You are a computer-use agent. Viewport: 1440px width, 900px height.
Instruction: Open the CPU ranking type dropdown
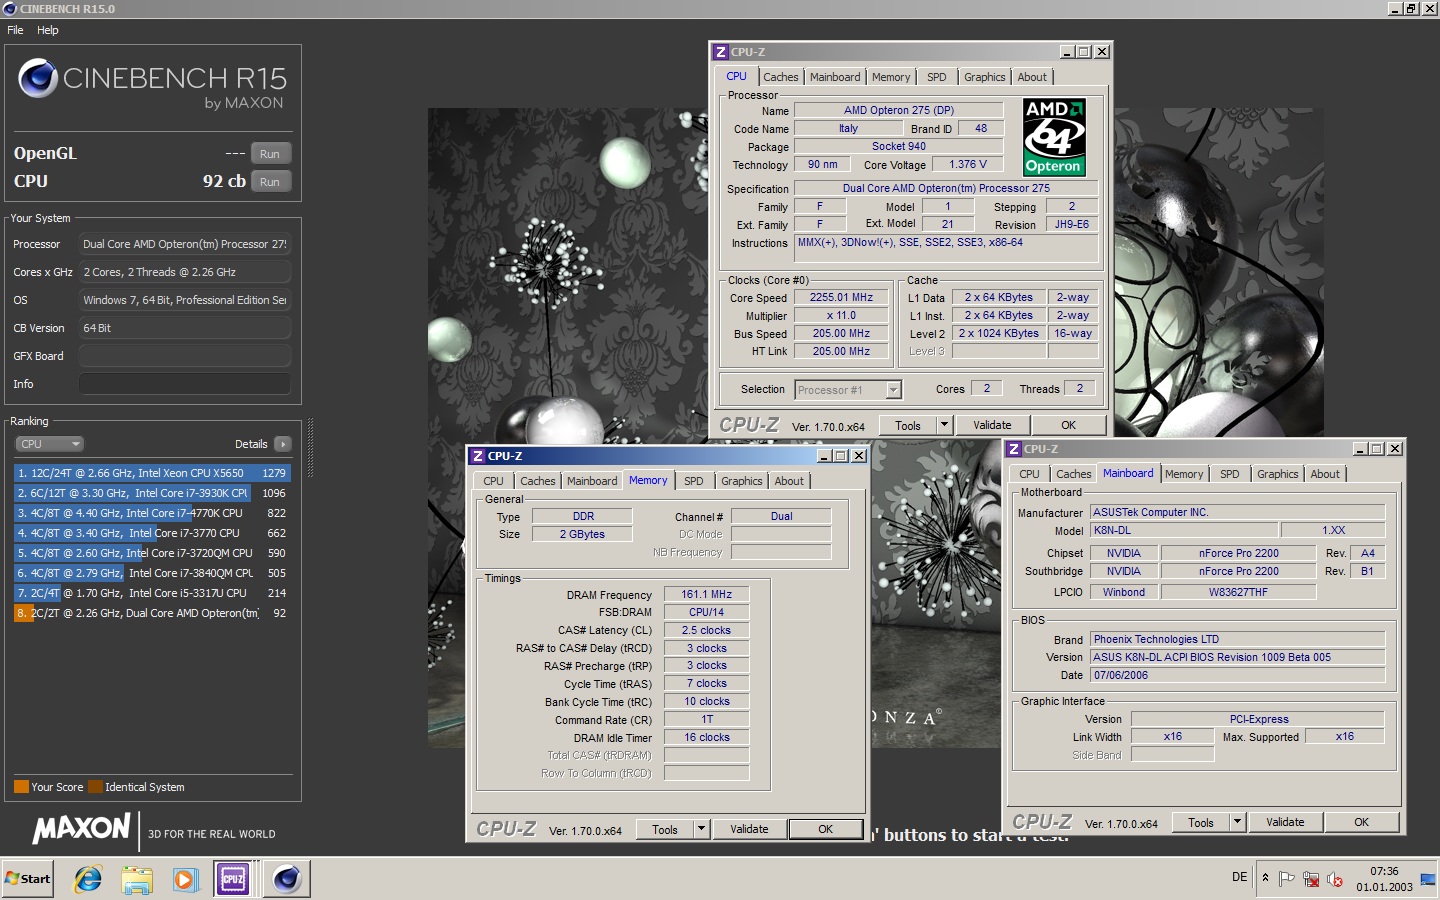tap(49, 444)
